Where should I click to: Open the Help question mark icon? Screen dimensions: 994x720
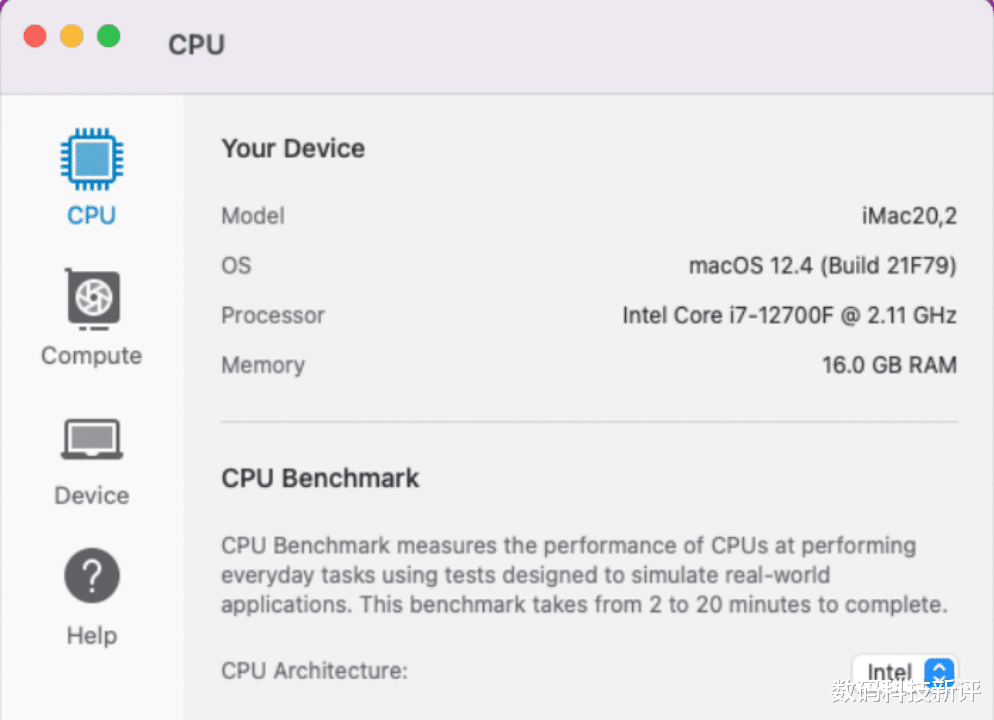pyautogui.click(x=92, y=576)
